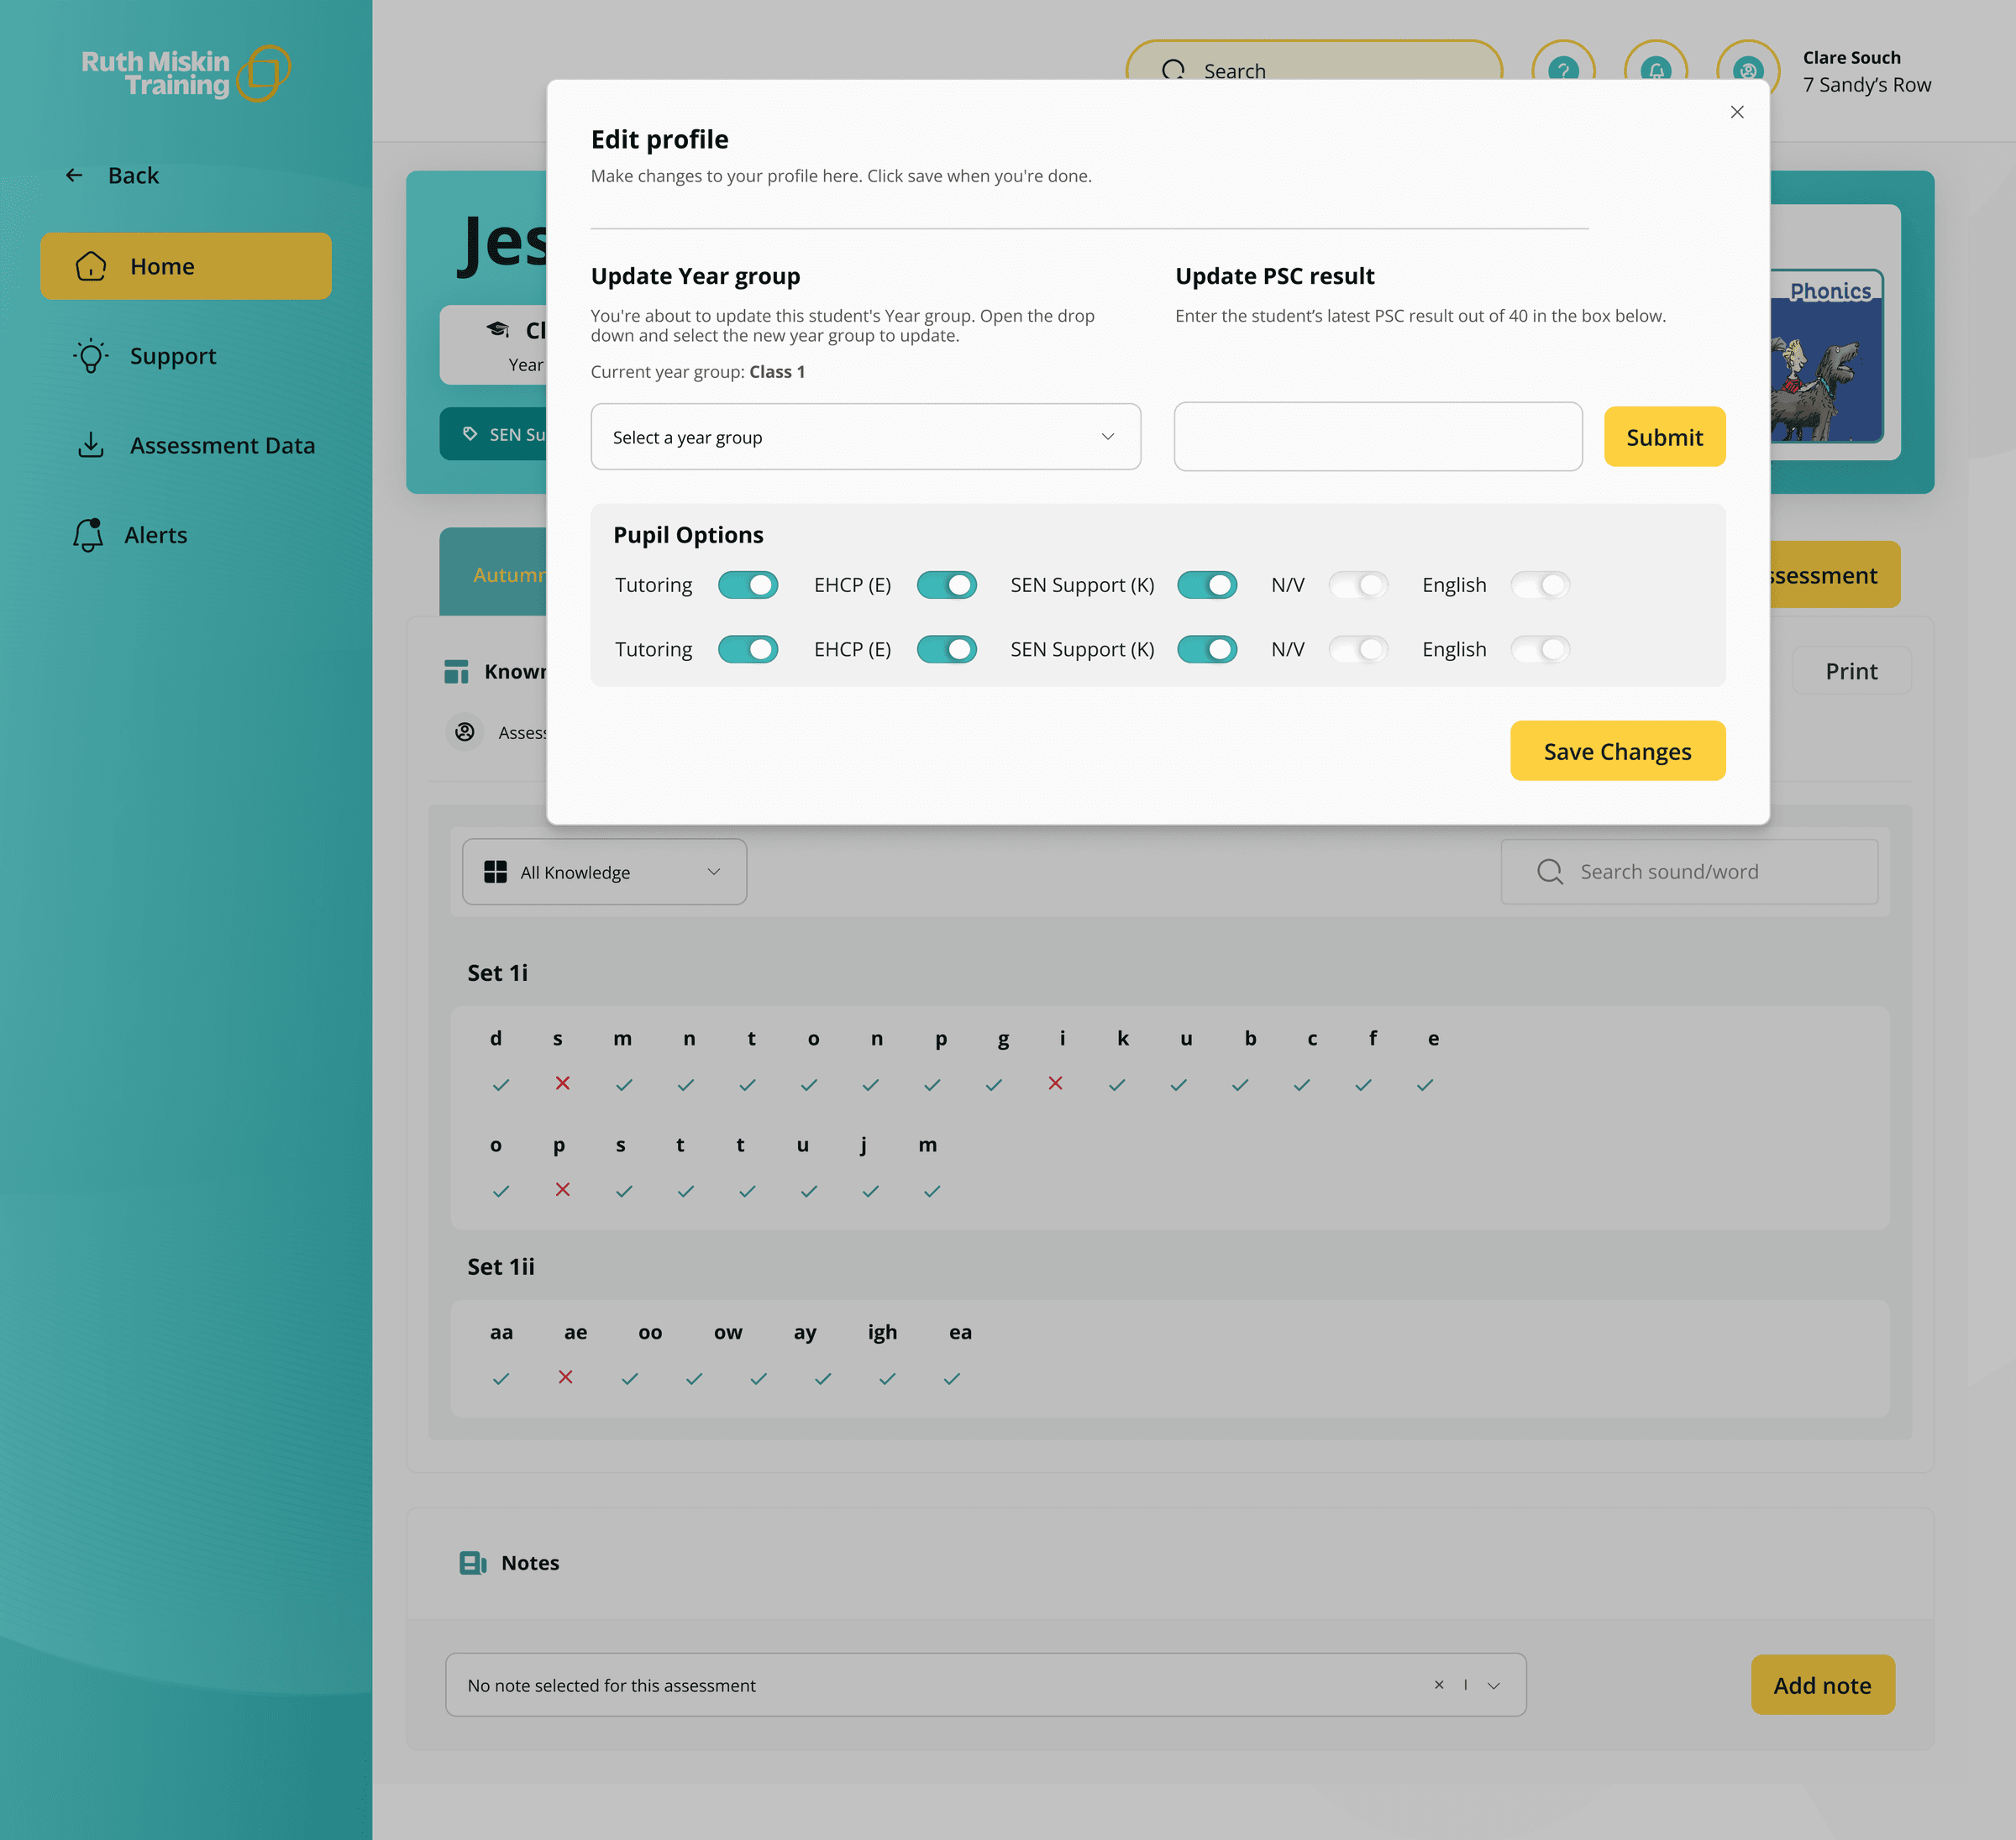
Task: Enable second-row N/V switch
Action: (1358, 649)
